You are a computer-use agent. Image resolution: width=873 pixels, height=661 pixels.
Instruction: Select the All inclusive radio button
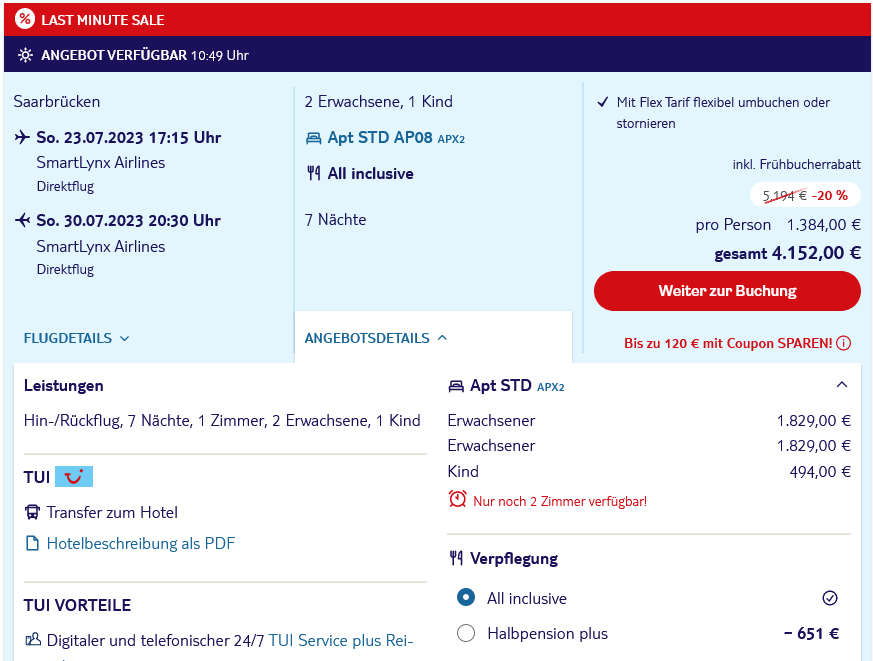coord(465,598)
